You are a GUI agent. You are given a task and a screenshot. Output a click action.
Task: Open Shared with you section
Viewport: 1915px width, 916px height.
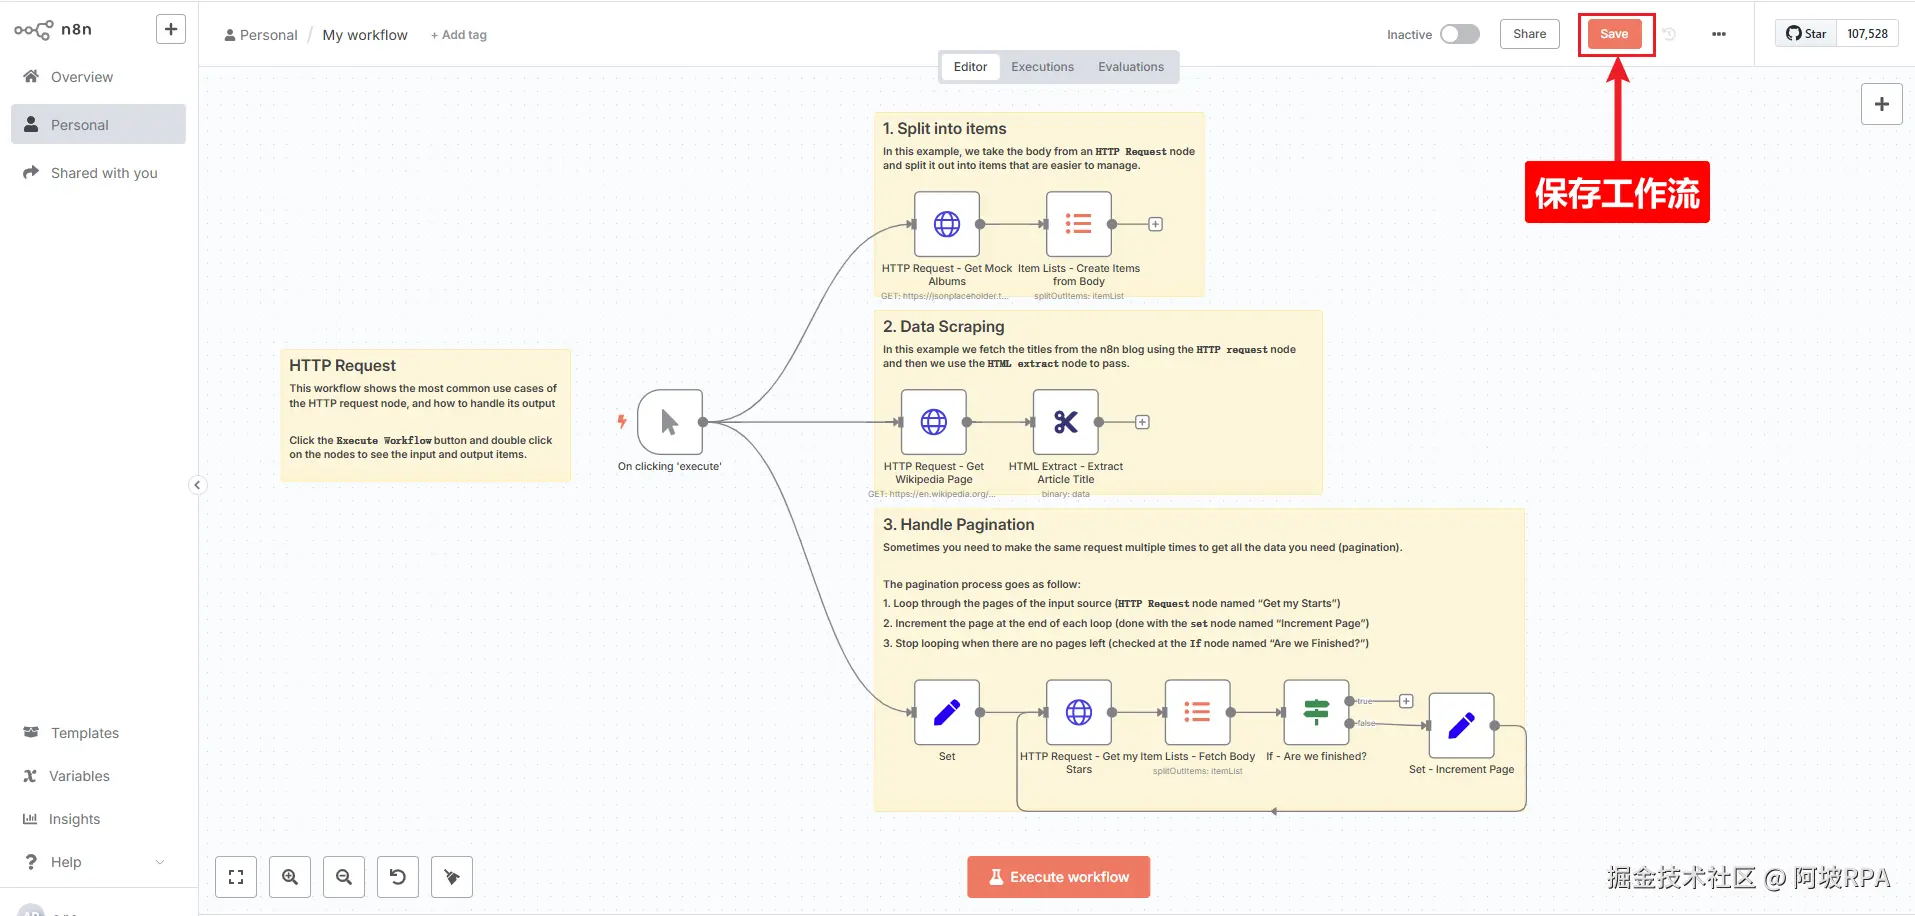coord(98,173)
